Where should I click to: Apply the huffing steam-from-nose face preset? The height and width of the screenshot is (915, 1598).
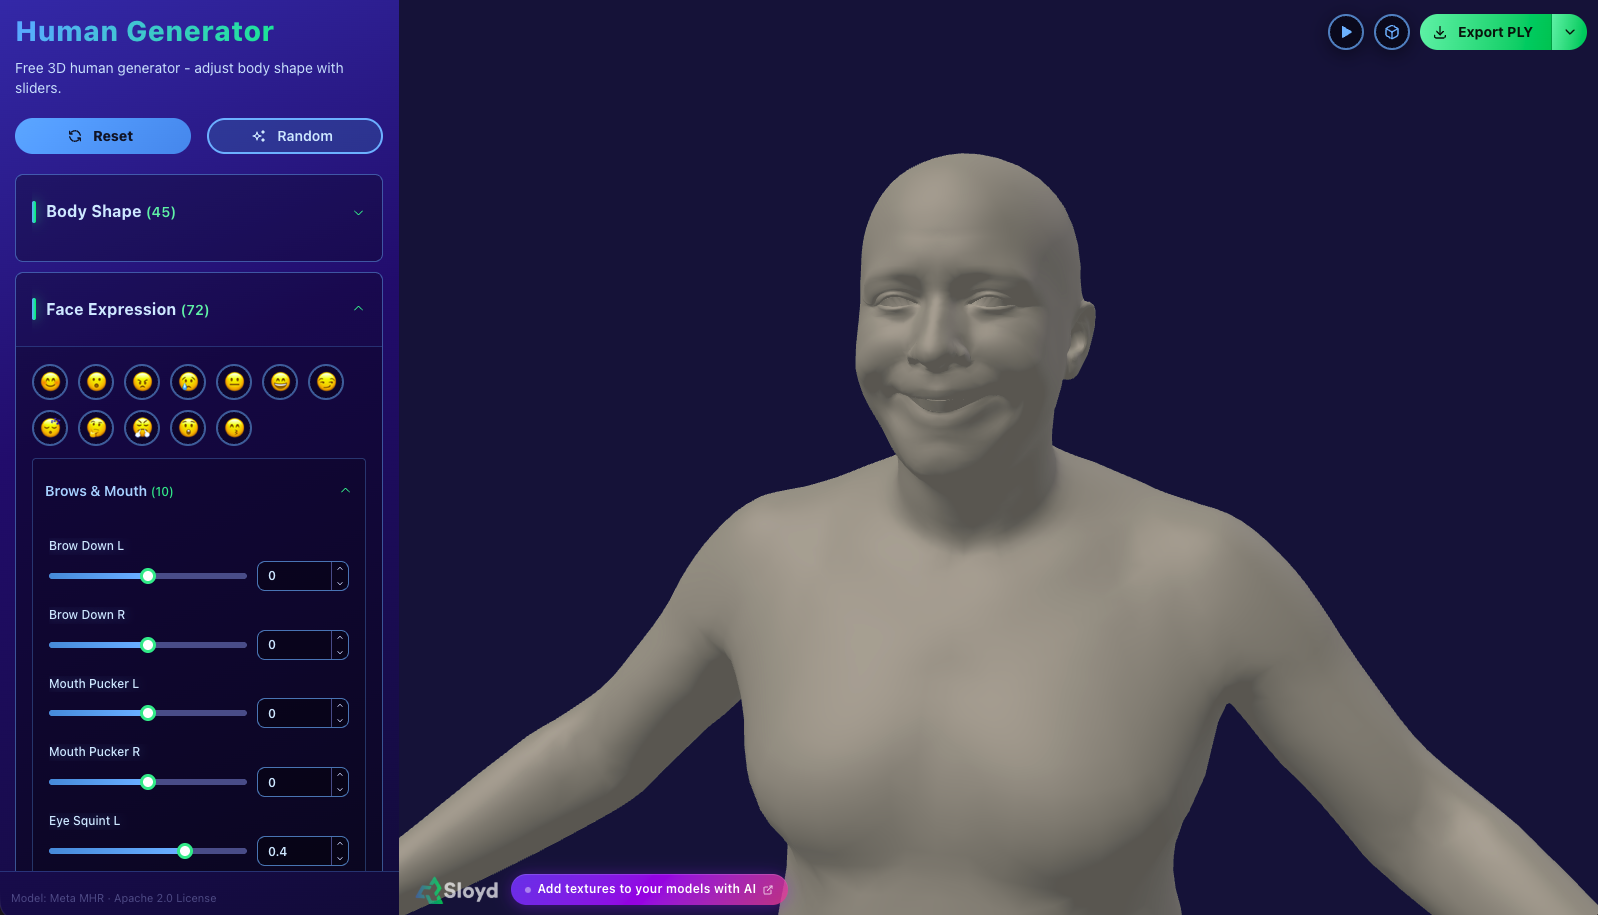[143, 428]
